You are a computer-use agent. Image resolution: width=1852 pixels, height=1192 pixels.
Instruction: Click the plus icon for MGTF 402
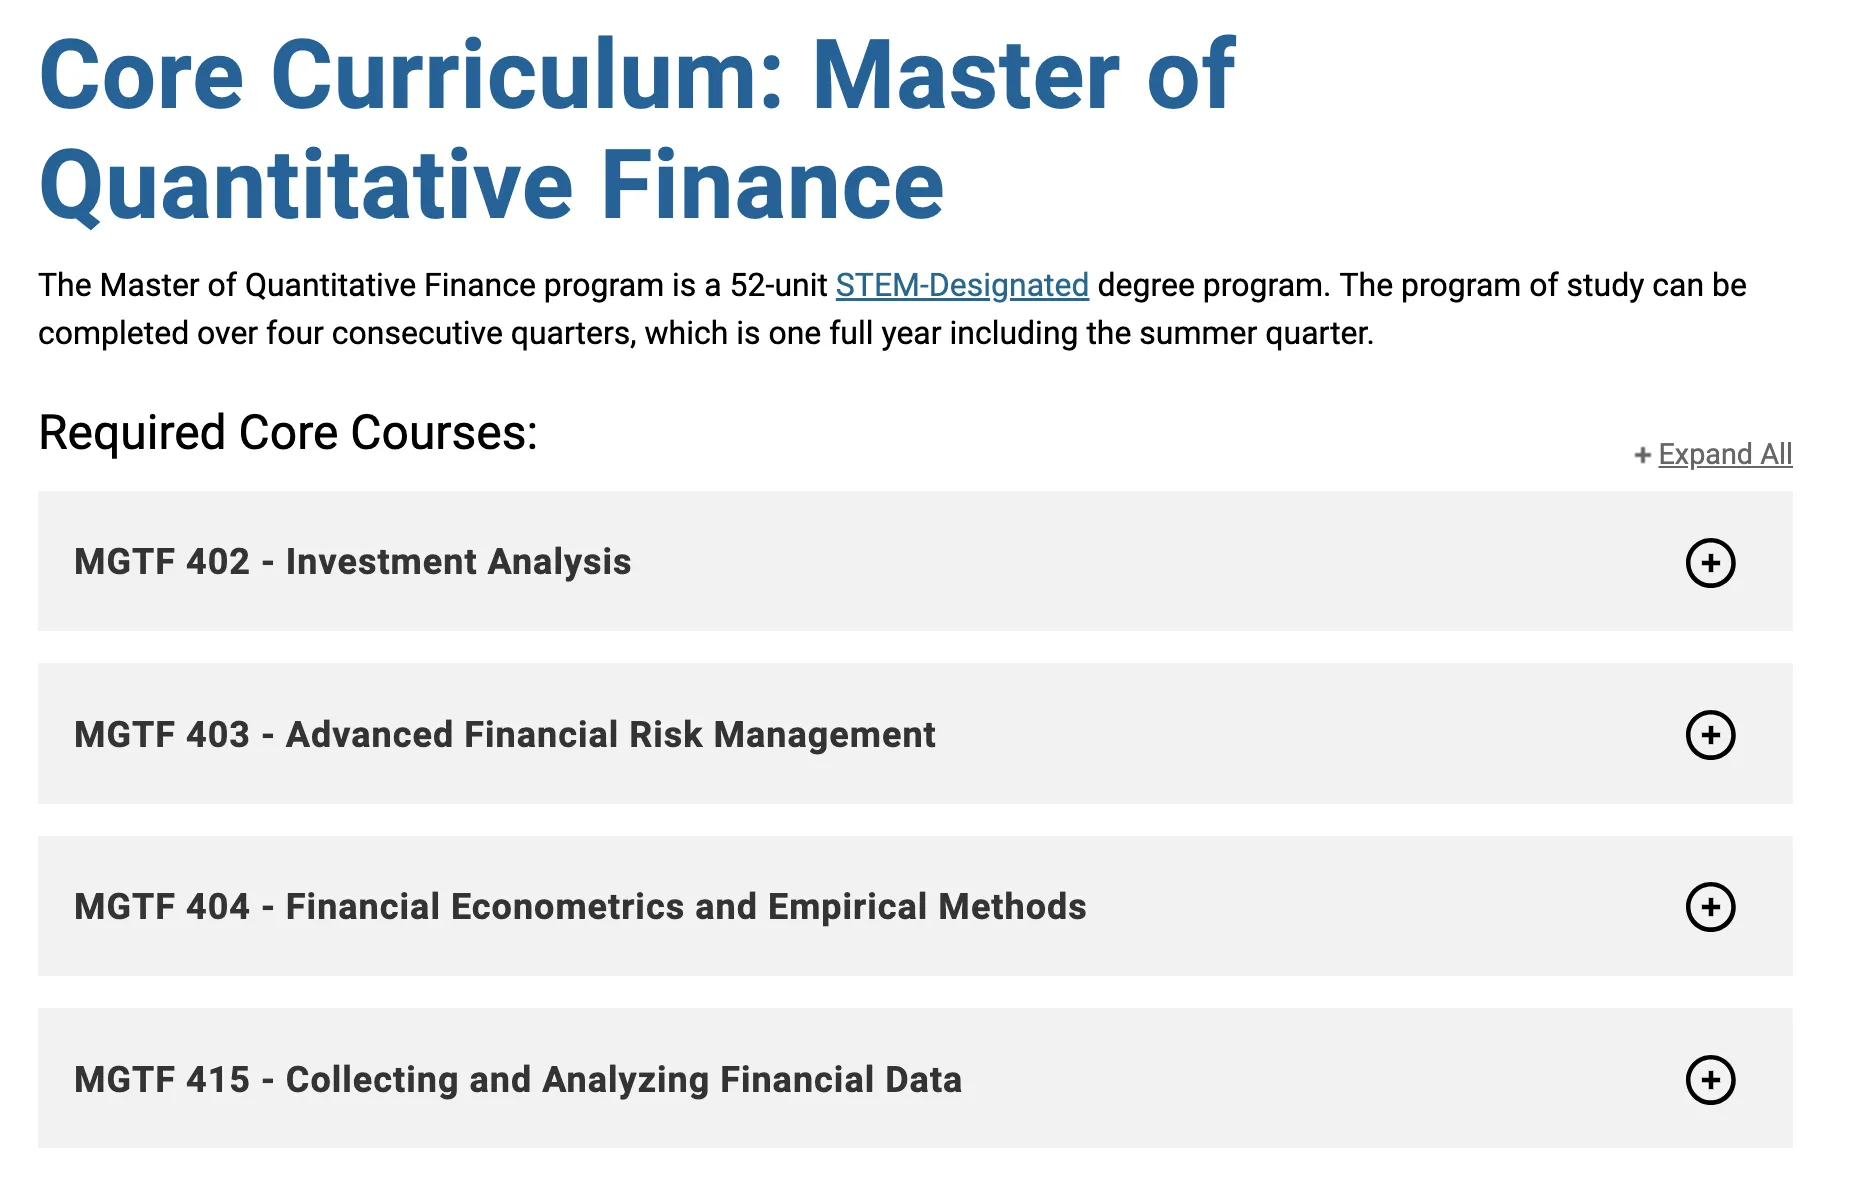pyautogui.click(x=1710, y=563)
